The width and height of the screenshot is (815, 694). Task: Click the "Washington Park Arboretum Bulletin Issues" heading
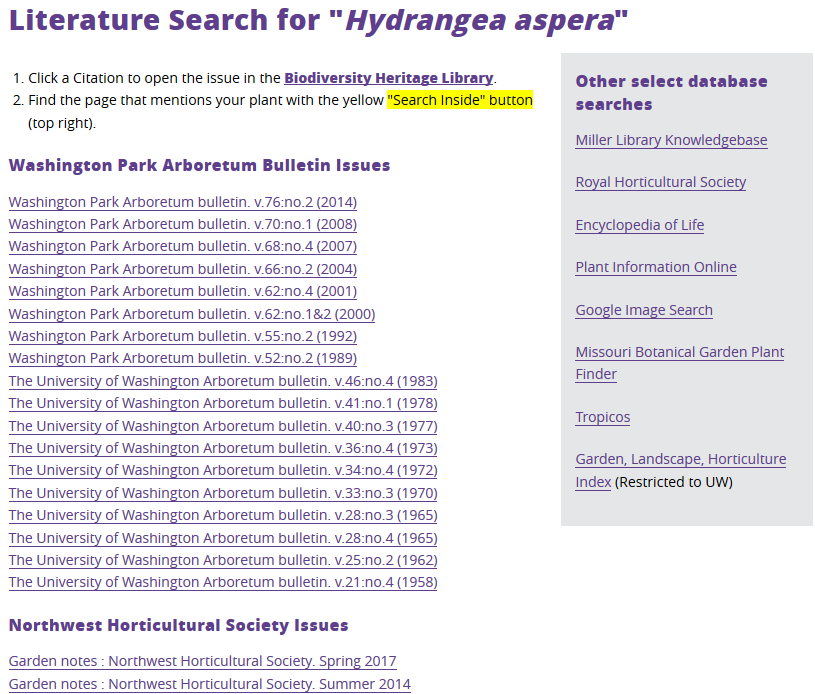(200, 165)
